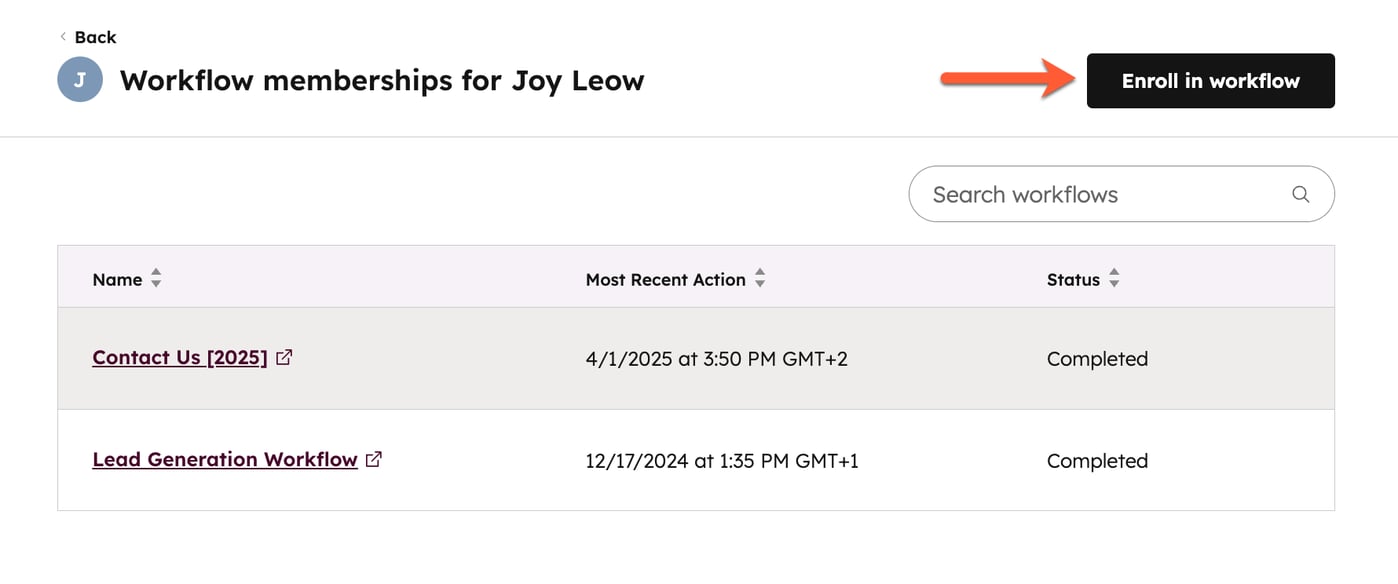Click Joy Leow's circular avatar icon

79,80
